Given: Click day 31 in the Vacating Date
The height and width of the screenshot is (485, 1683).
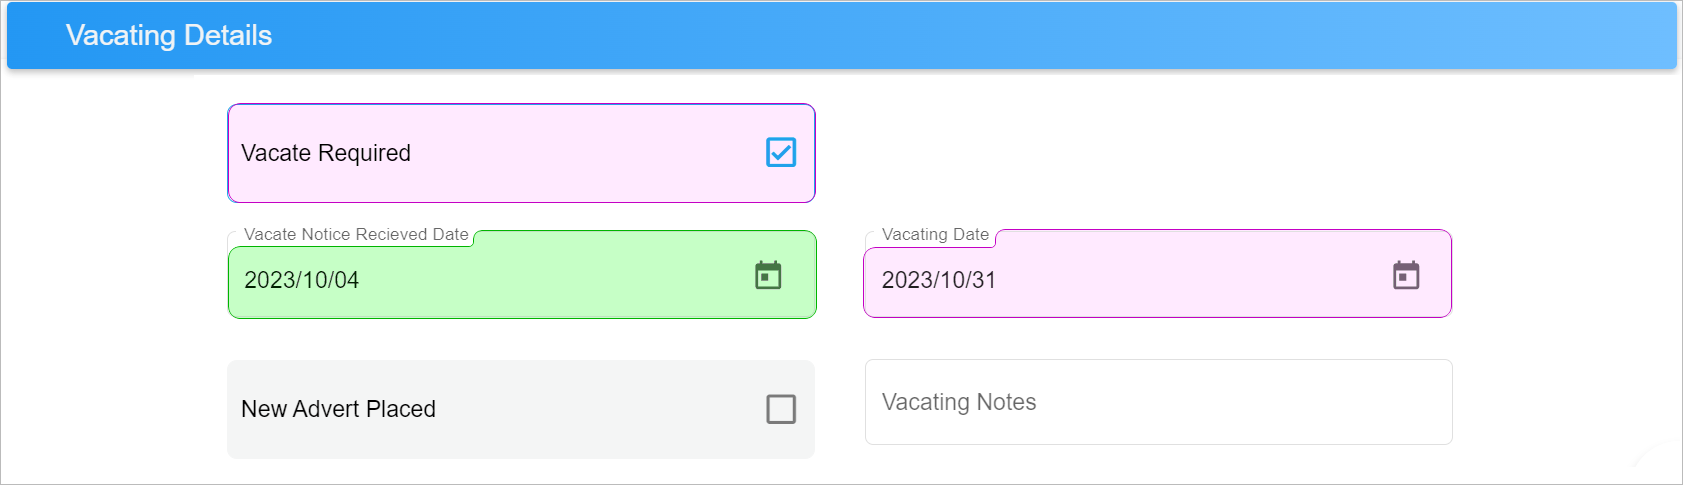Looking at the screenshot, I should tap(984, 280).
